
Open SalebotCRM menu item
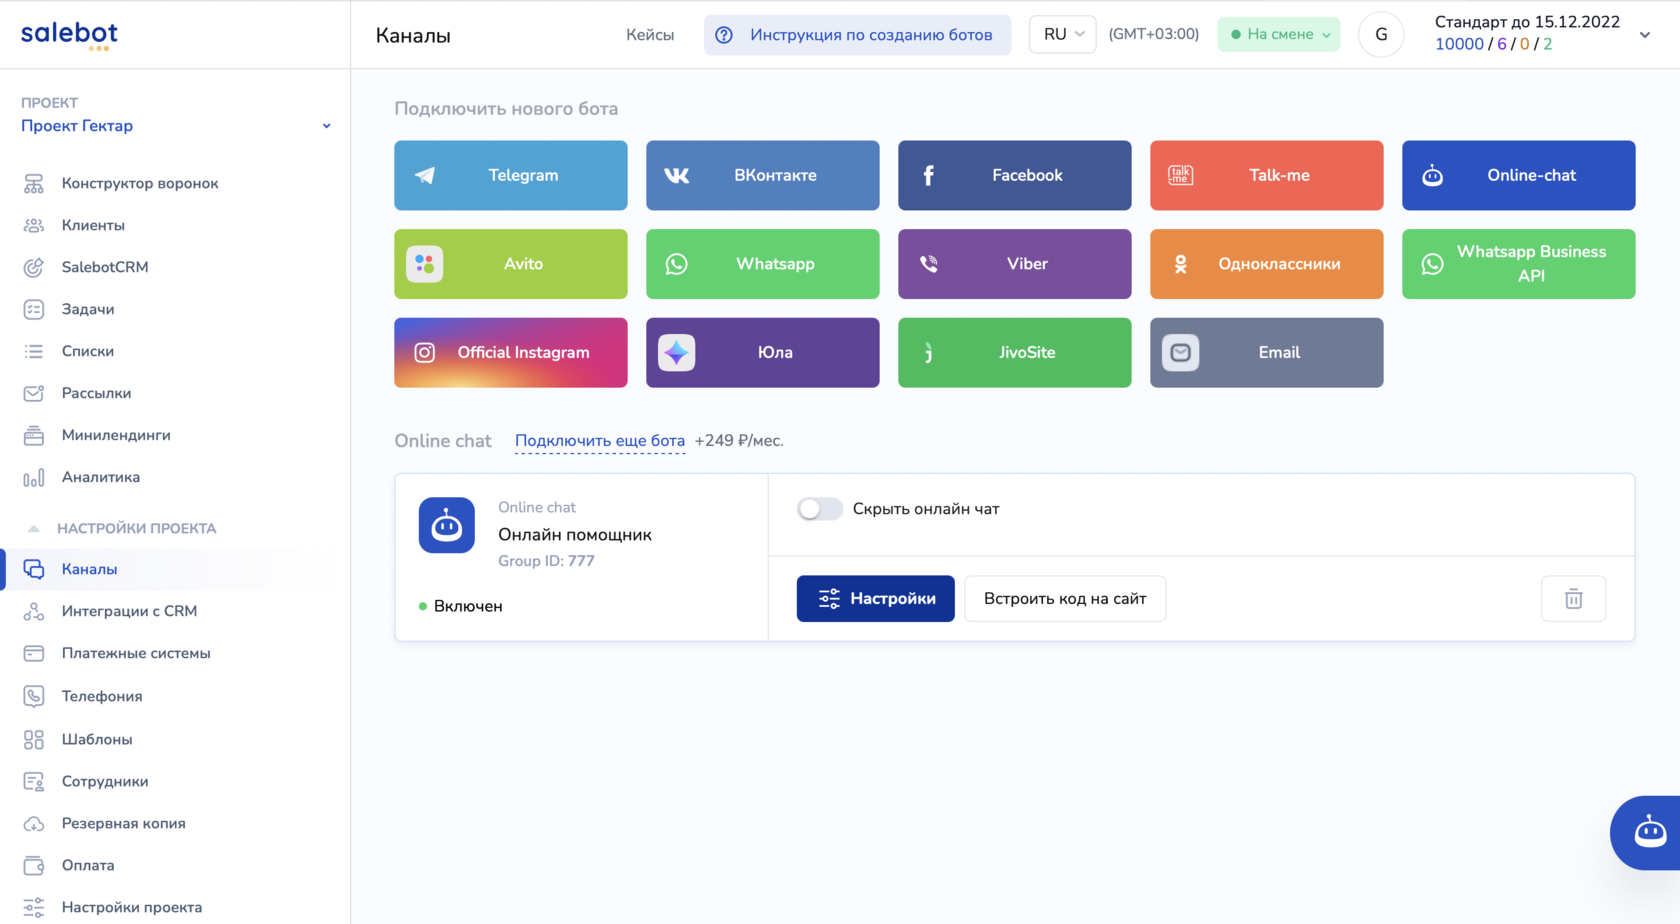click(x=105, y=267)
